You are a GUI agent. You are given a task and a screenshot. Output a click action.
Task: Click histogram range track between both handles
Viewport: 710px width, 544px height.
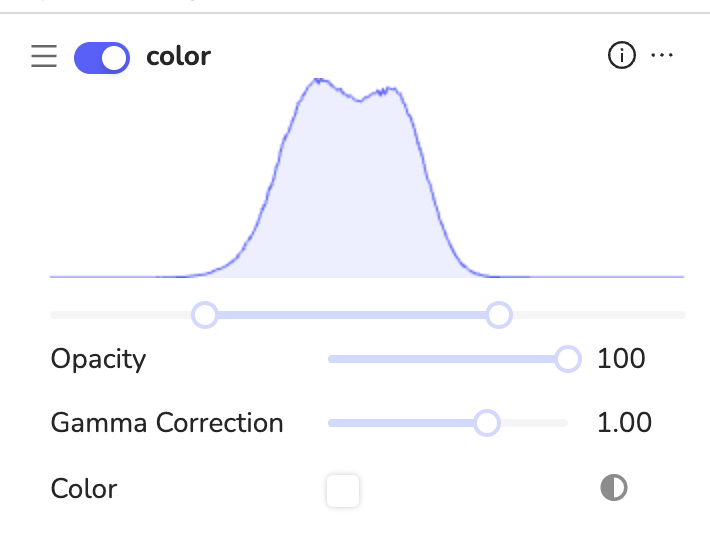[350, 315]
